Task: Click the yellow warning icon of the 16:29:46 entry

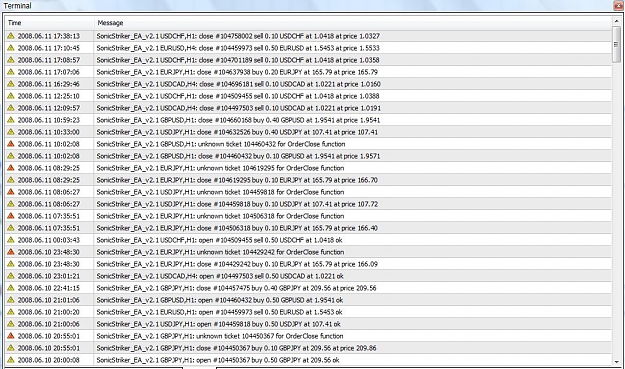Action: 11,84
